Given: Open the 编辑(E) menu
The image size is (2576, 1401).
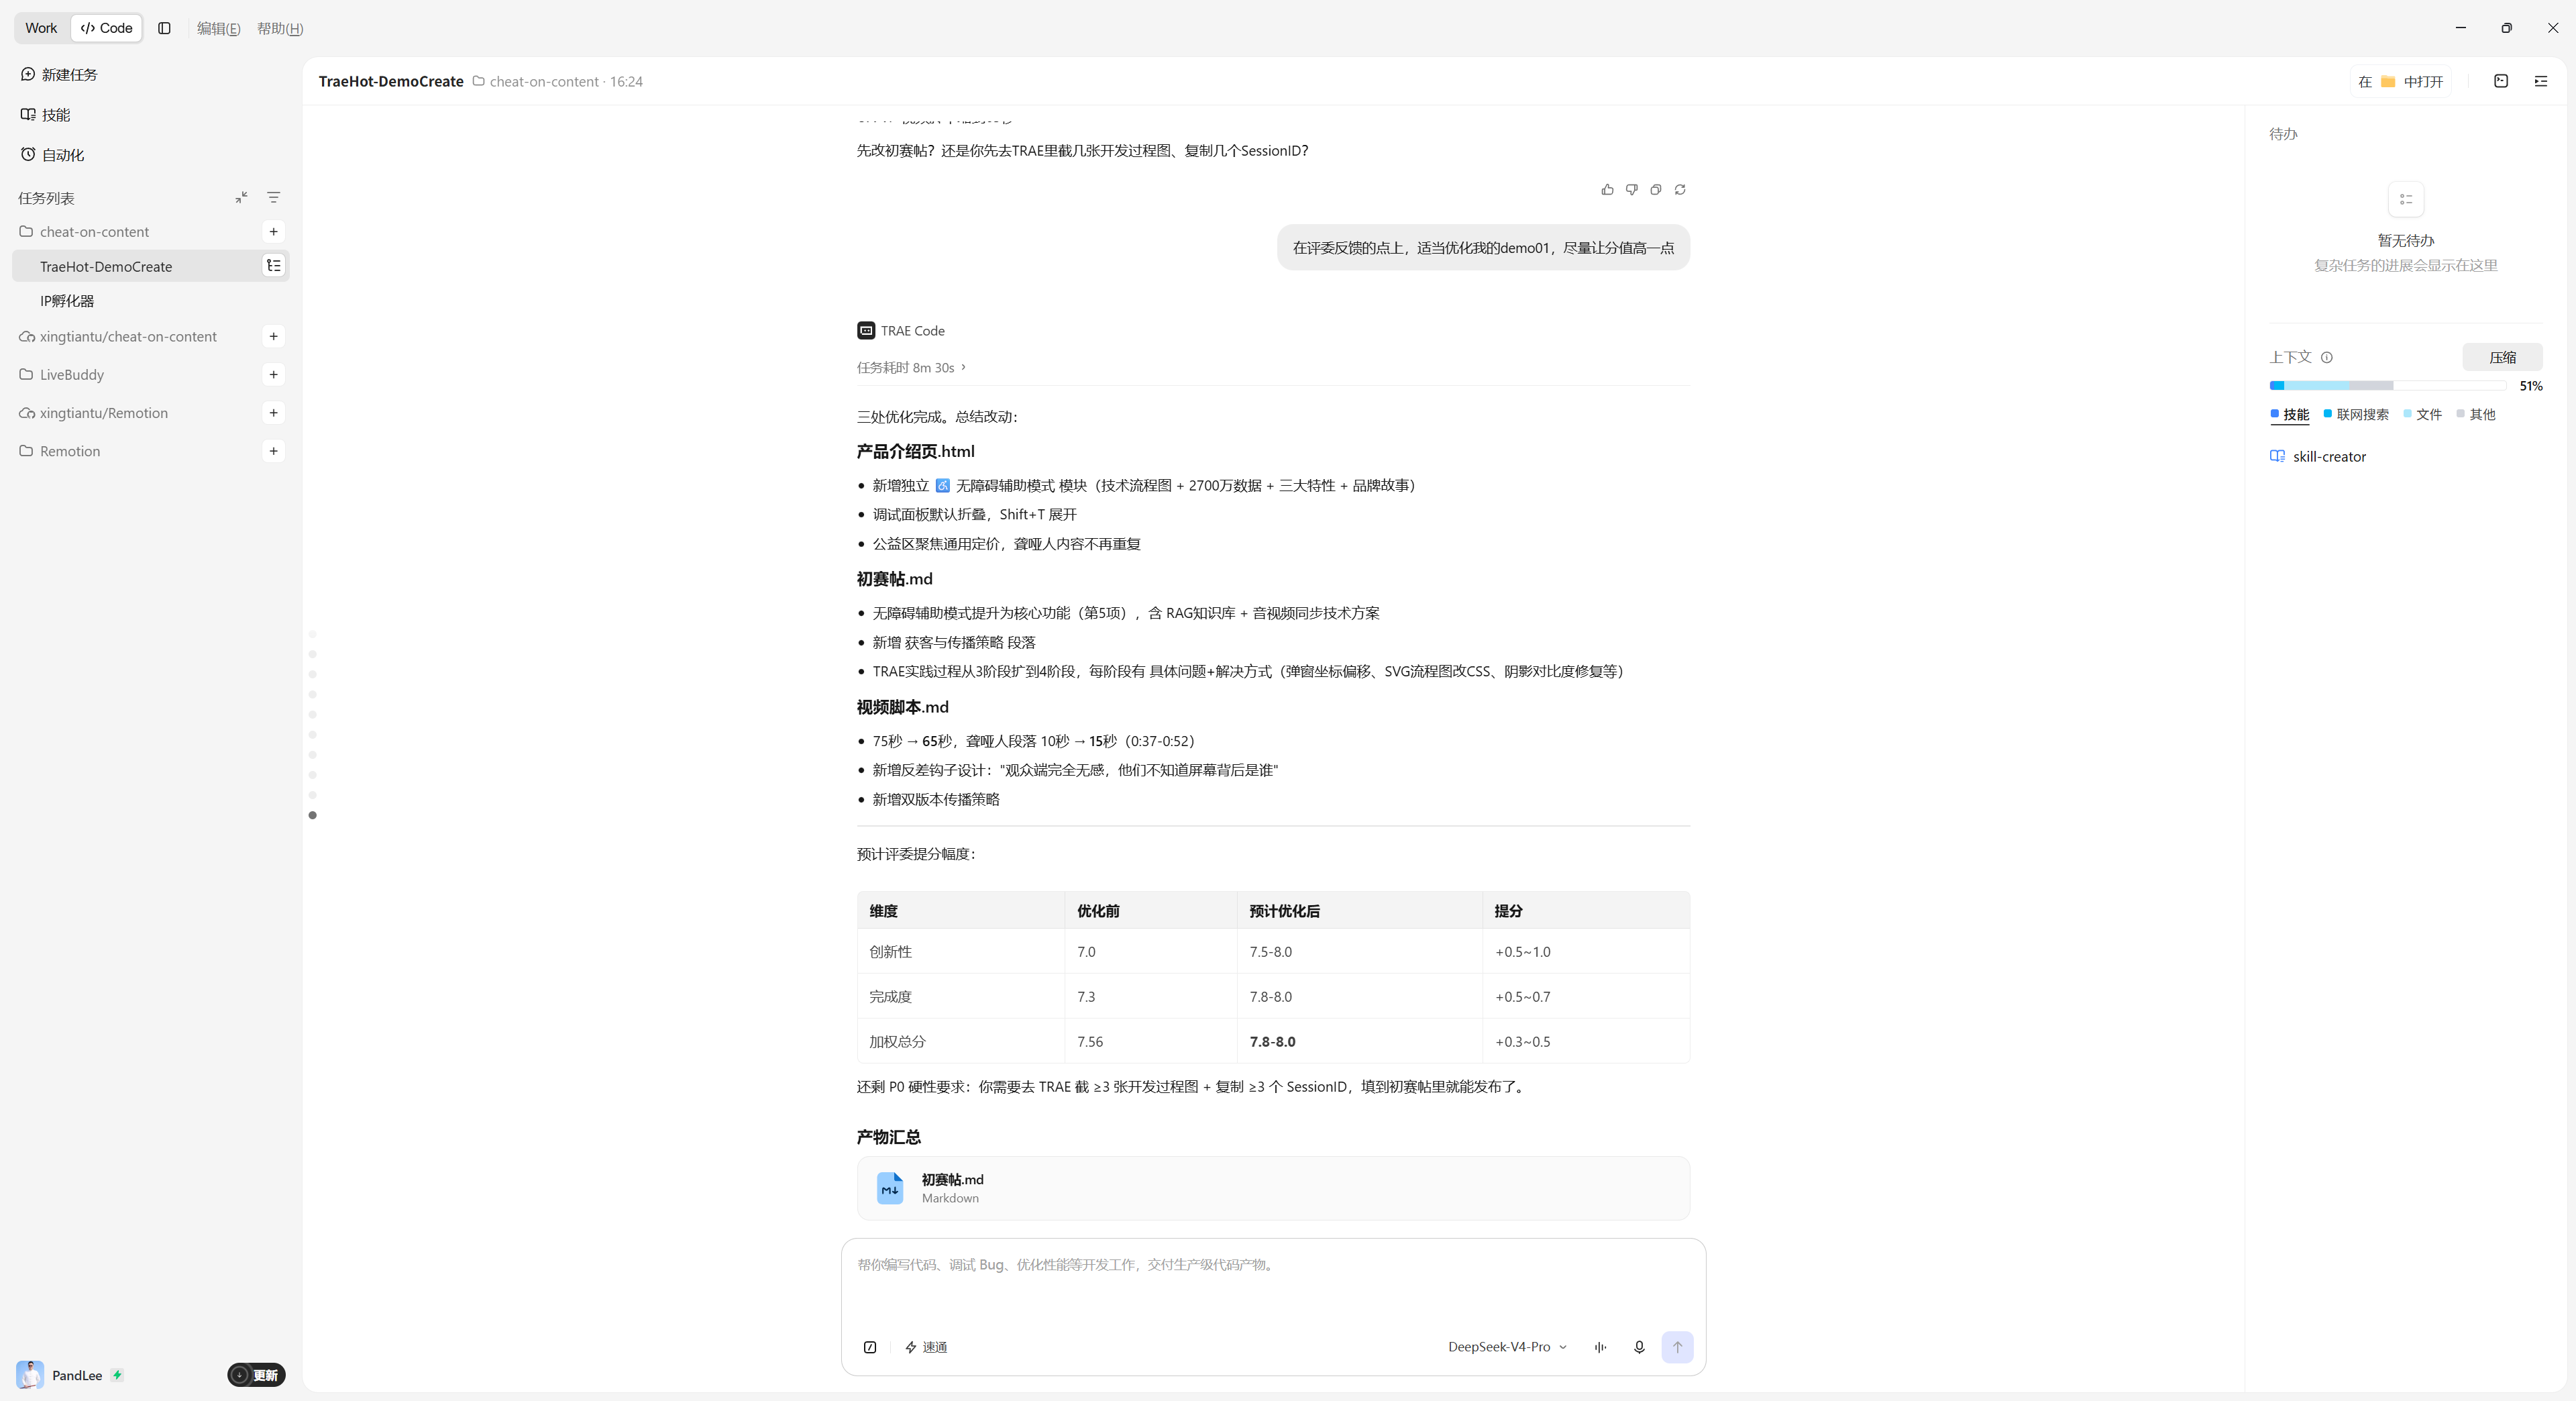Looking at the screenshot, I should click(218, 28).
